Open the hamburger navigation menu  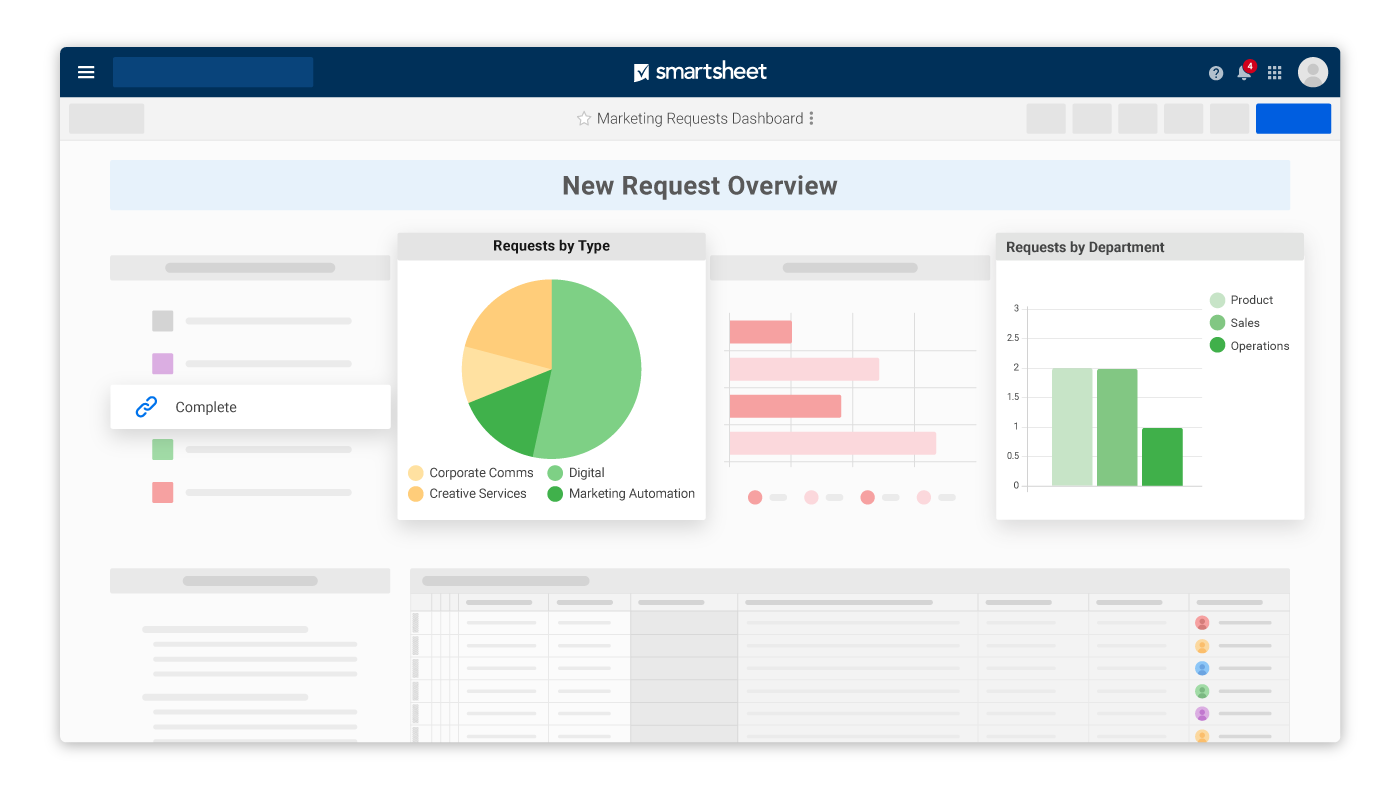tap(86, 72)
